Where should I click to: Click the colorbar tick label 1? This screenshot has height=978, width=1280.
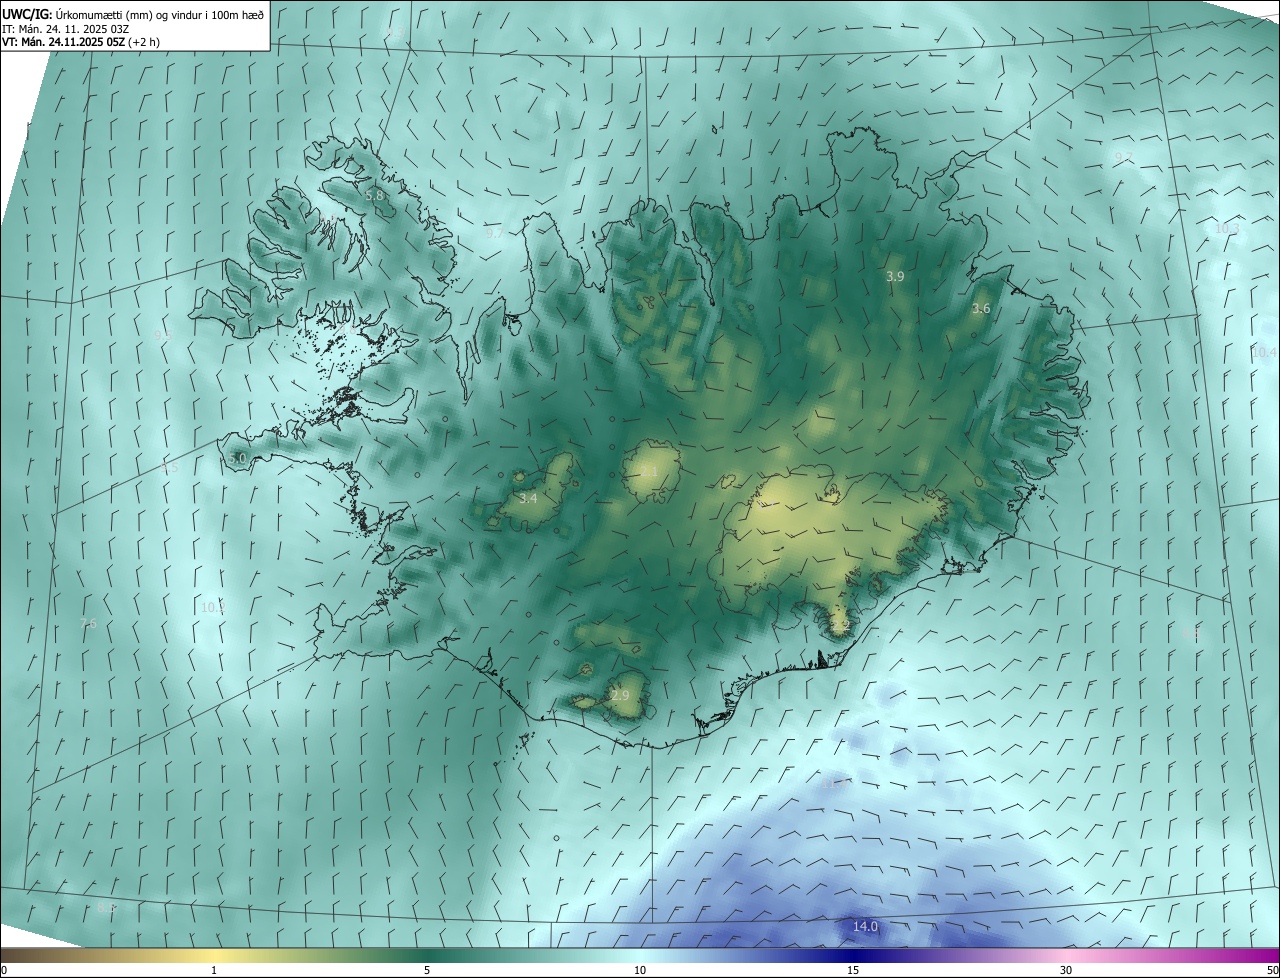(214, 970)
